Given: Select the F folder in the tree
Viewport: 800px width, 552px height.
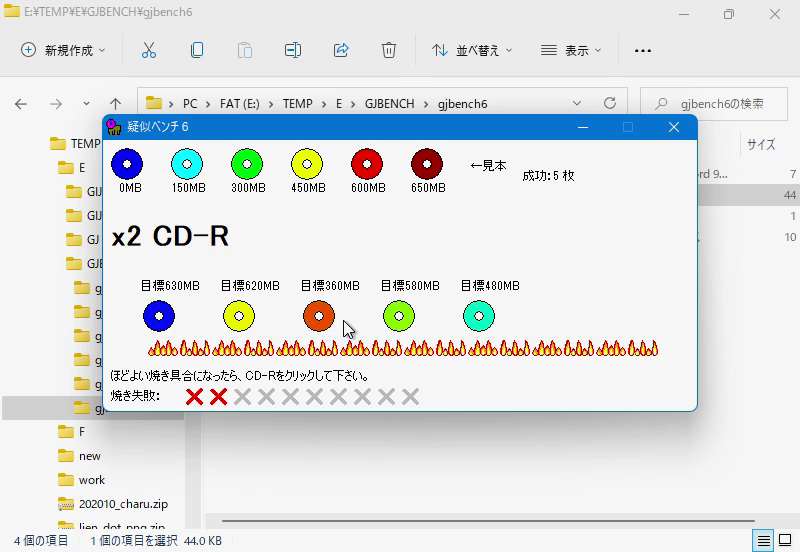Looking at the screenshot, I should pos(72,432).
